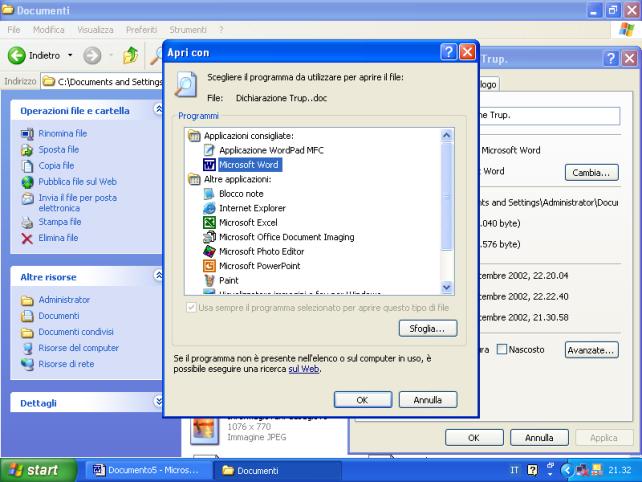The image size is (642, 482).
Task: Click Altre applicazioni group header
Action: (x=237, y=179)
